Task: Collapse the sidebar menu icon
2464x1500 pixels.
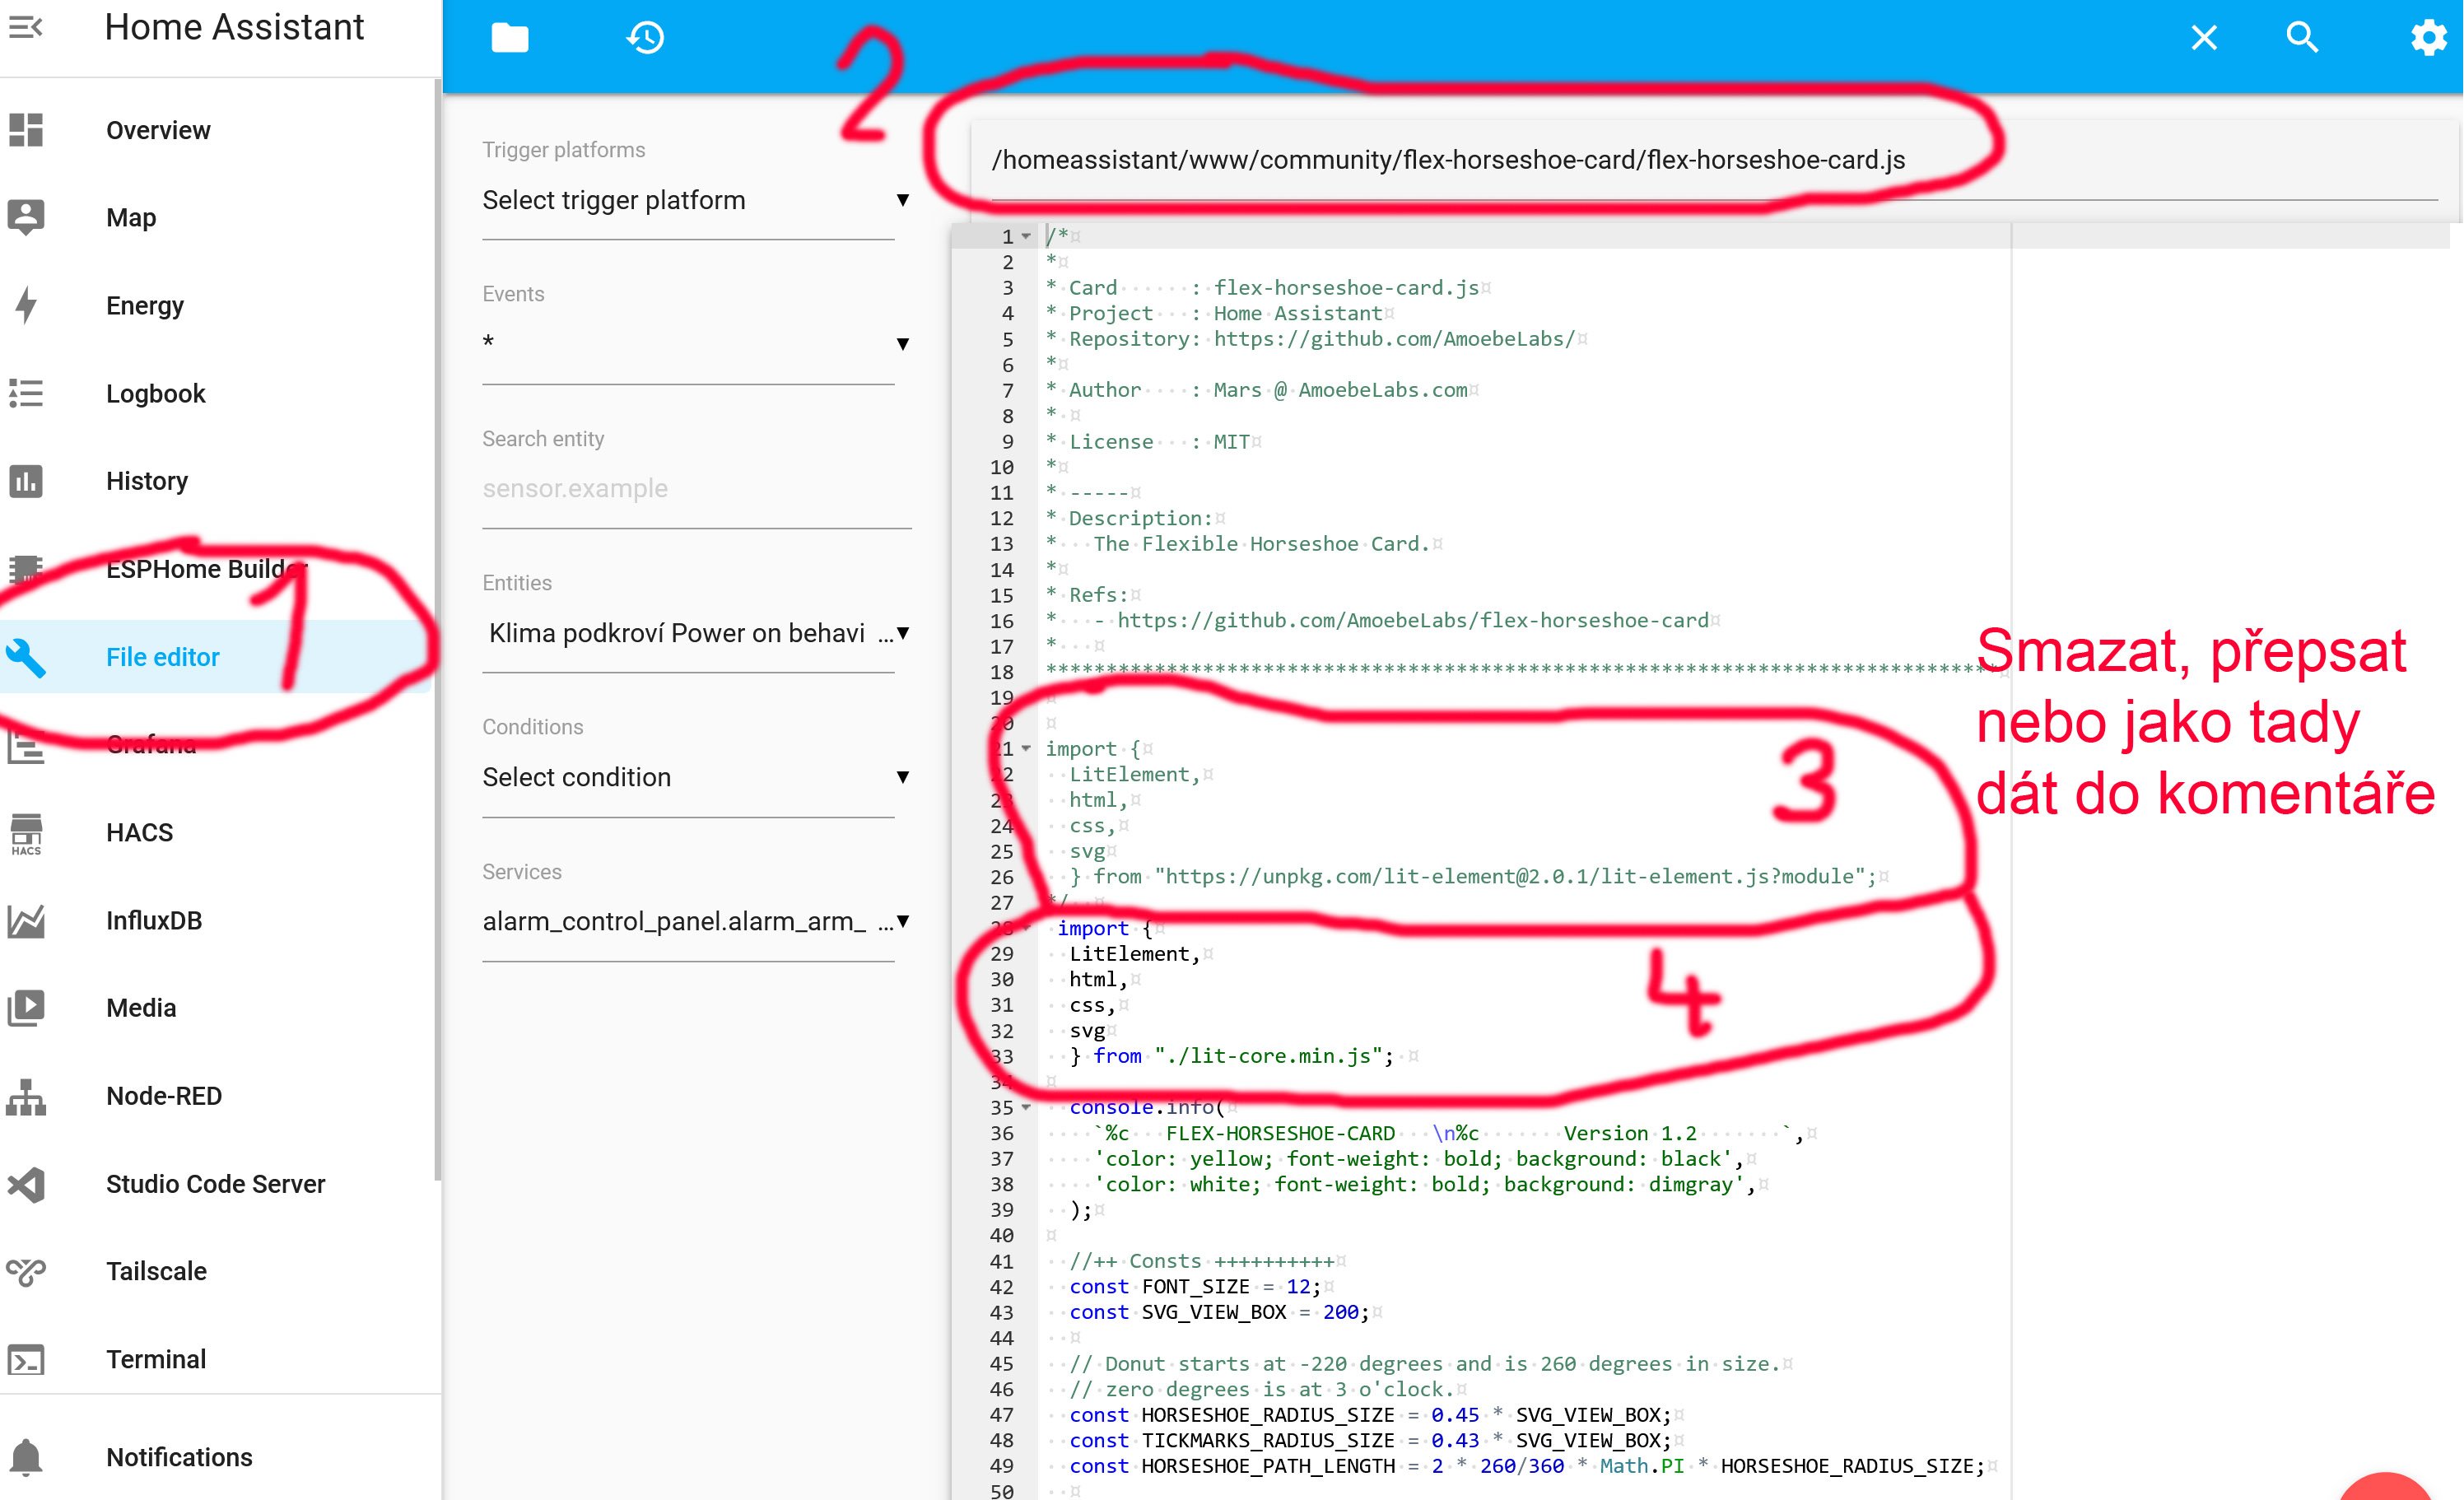Action: 26,27
